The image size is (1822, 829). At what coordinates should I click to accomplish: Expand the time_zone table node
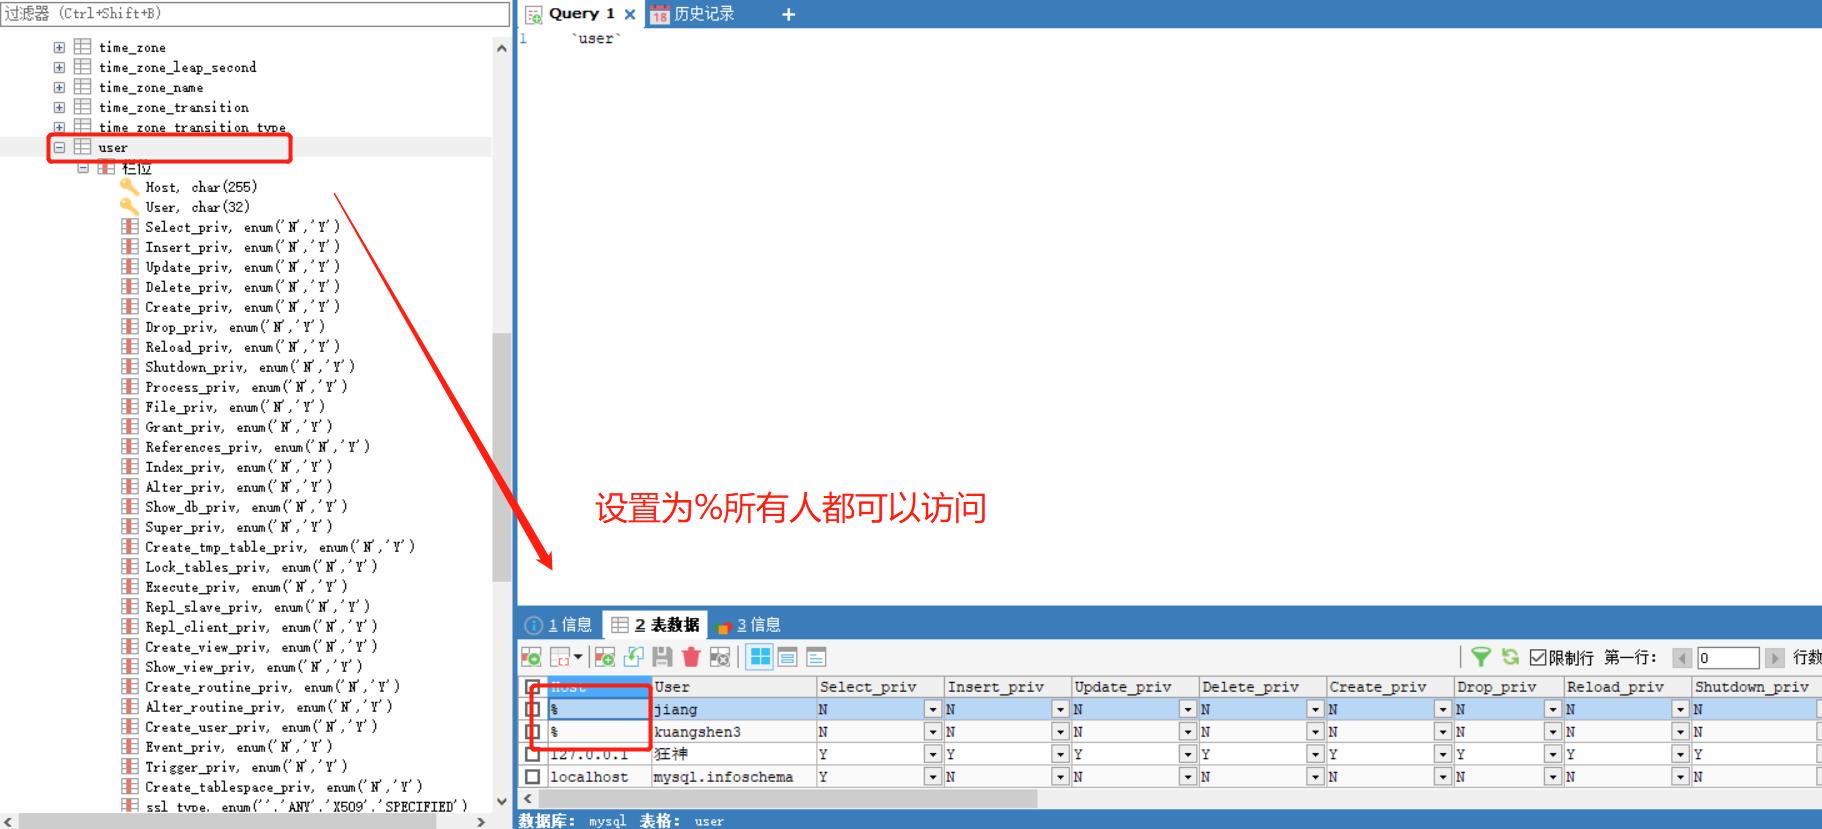coord(59,47)
